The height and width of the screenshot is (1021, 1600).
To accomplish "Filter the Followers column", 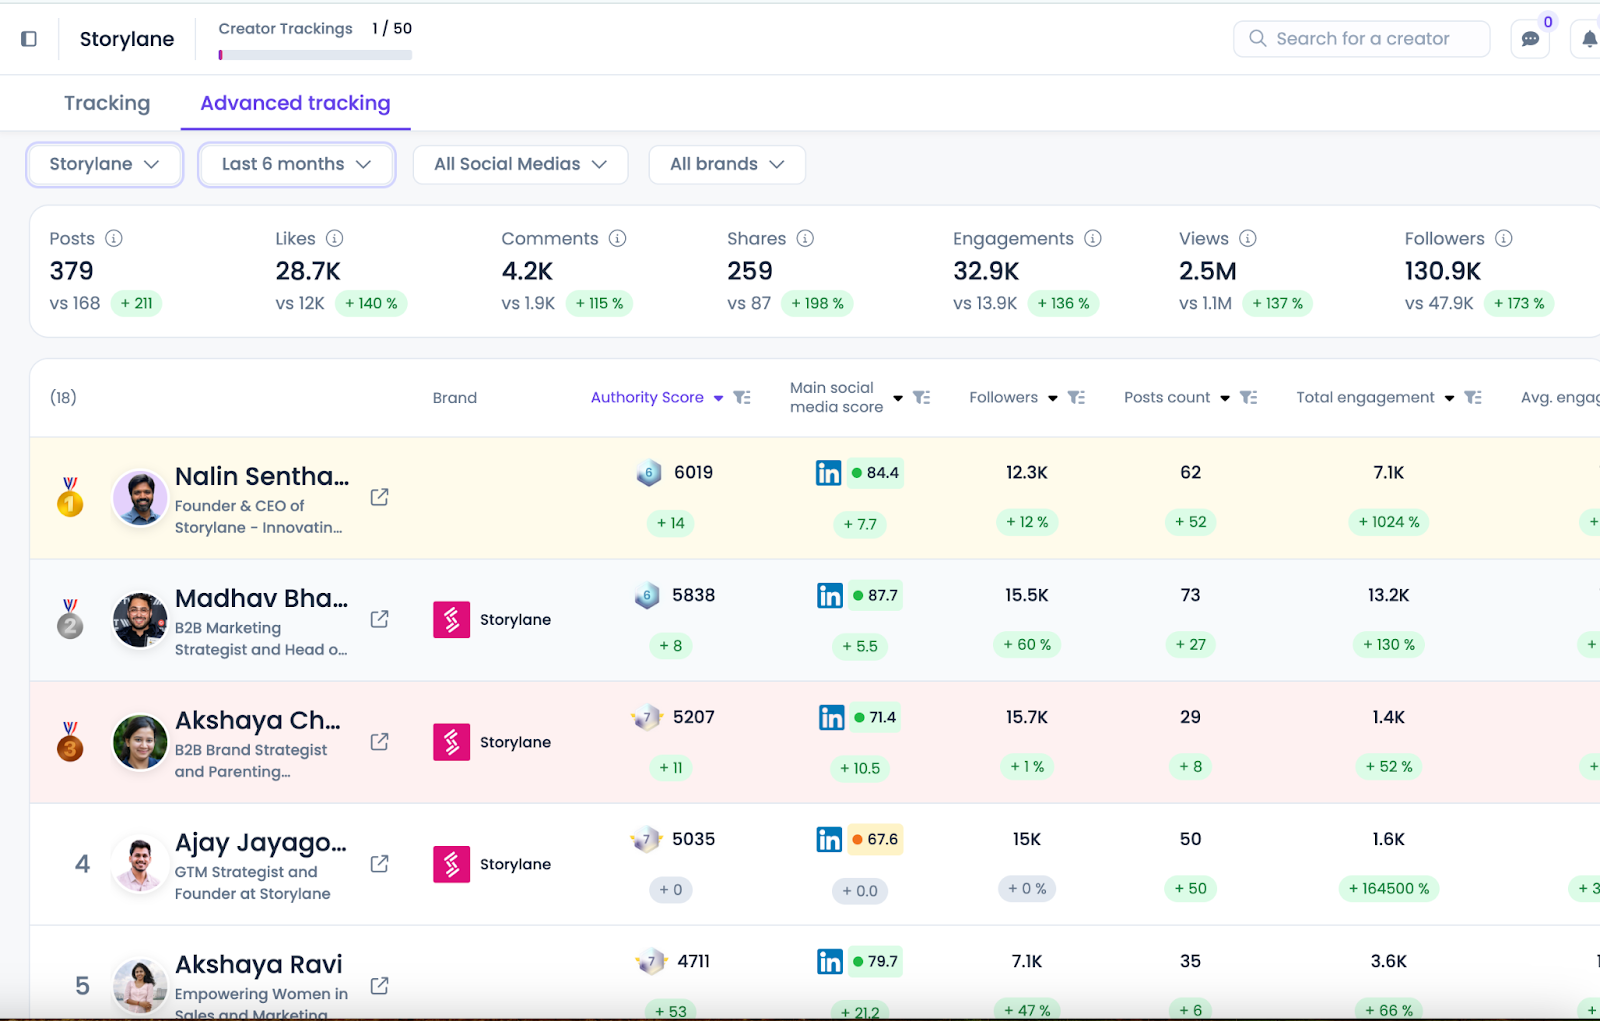I will pos(1077,397).
